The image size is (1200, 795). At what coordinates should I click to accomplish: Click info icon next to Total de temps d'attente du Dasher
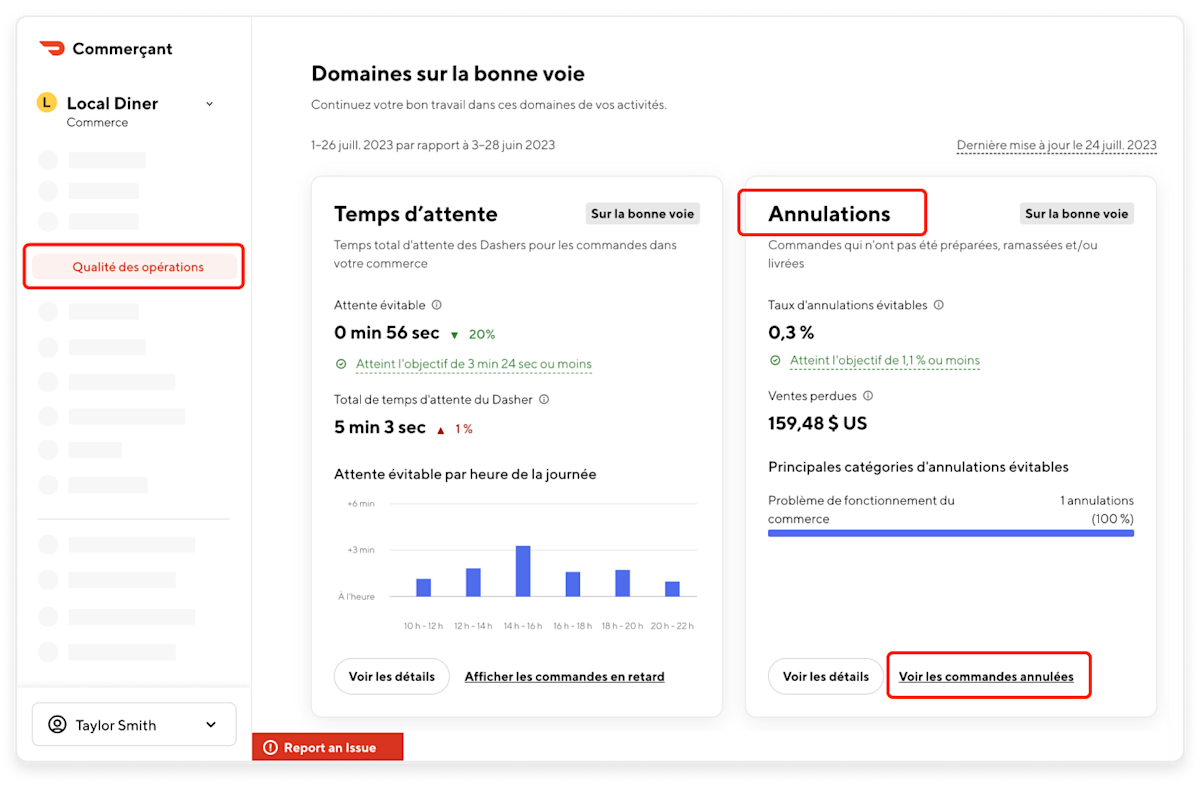[544, 399]
